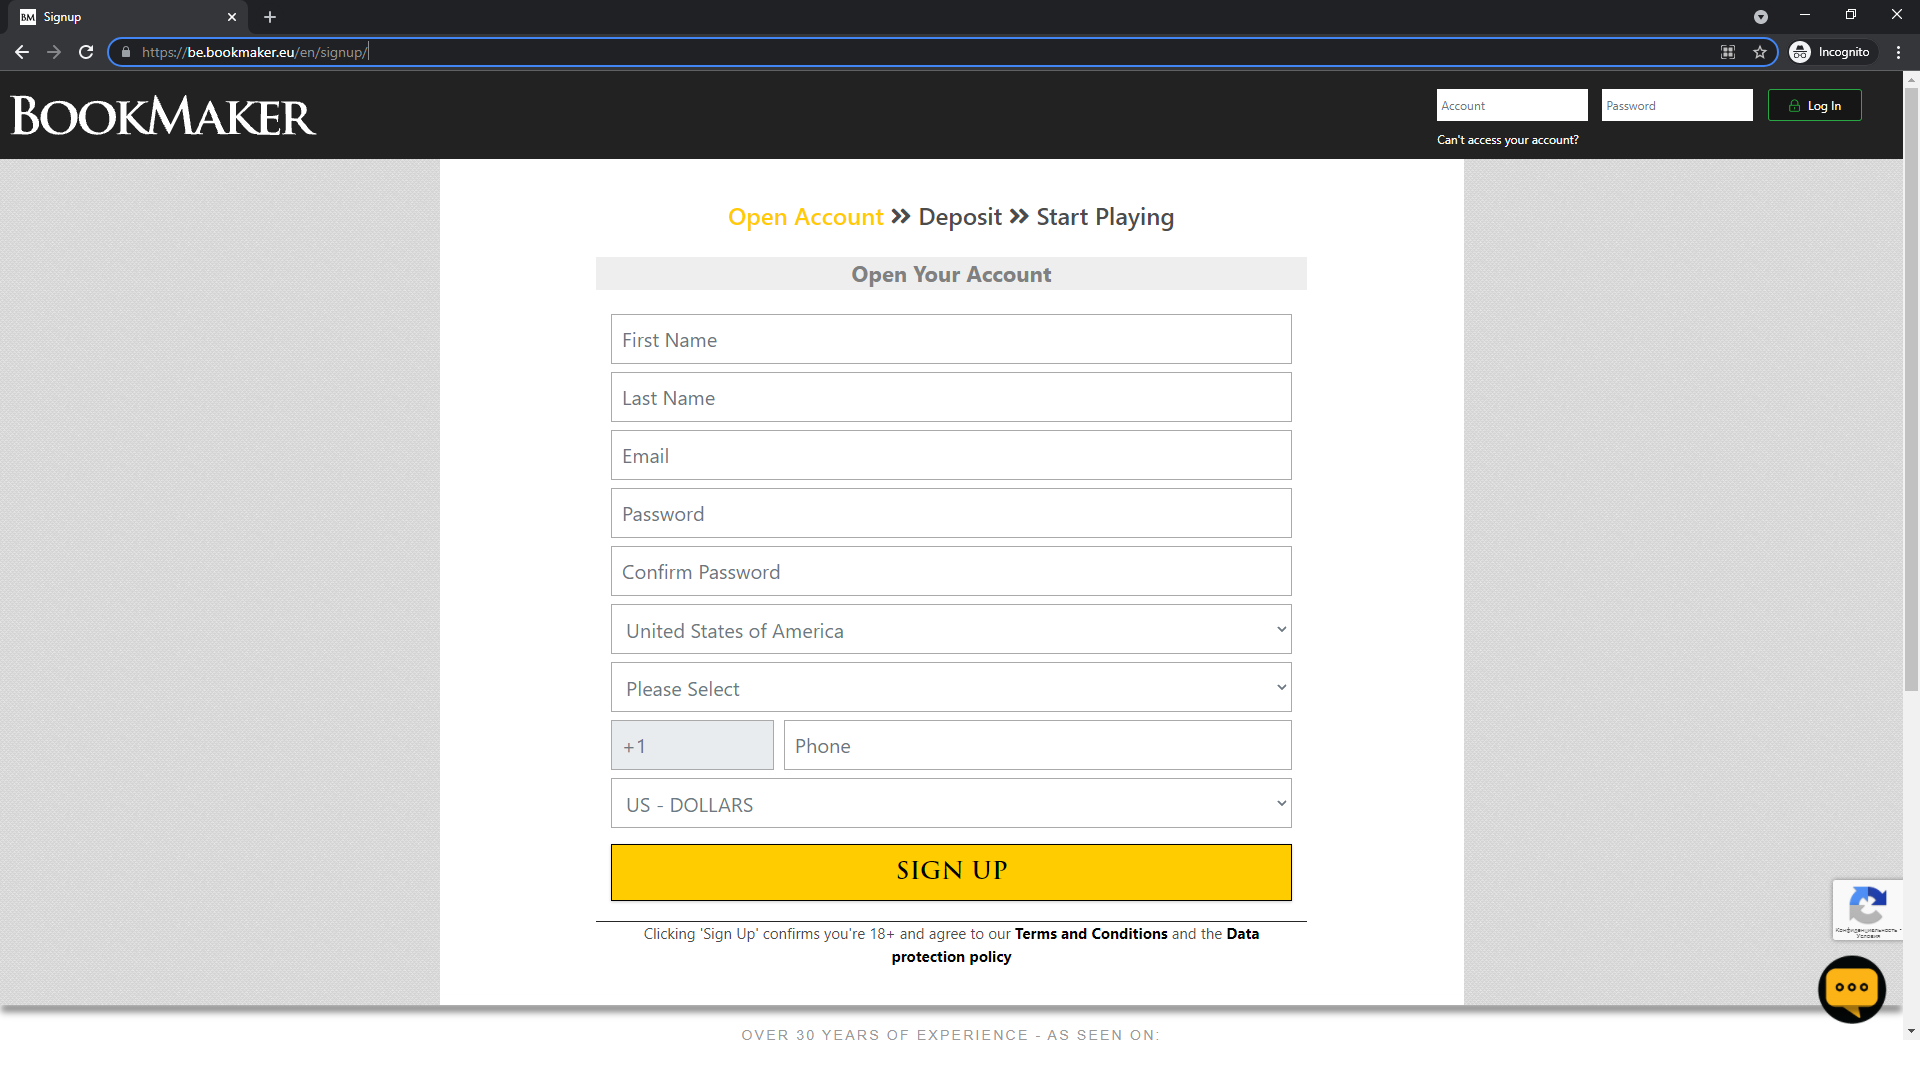
Task: Open Can't access your account link
Action: [x=1508, y=140]
